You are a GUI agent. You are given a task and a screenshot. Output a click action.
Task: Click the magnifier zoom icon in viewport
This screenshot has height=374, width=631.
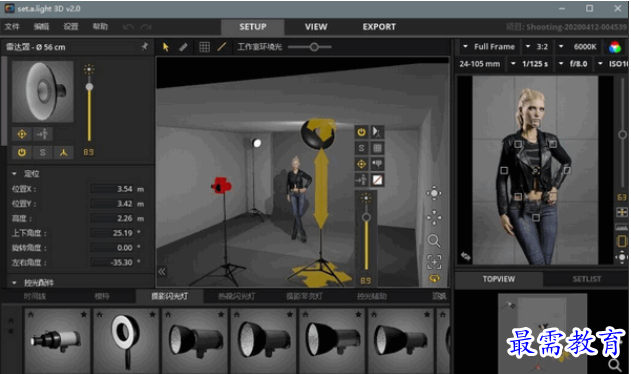click(434, 241)
